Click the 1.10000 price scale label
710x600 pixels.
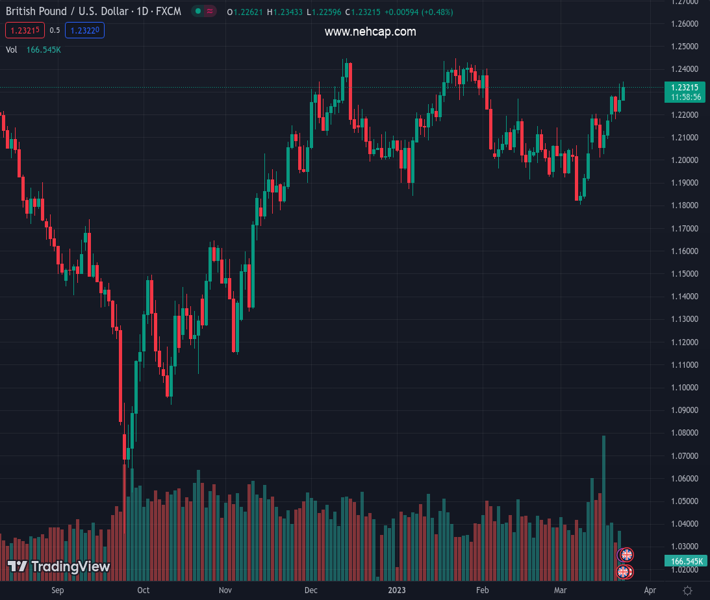click(685, 387)
